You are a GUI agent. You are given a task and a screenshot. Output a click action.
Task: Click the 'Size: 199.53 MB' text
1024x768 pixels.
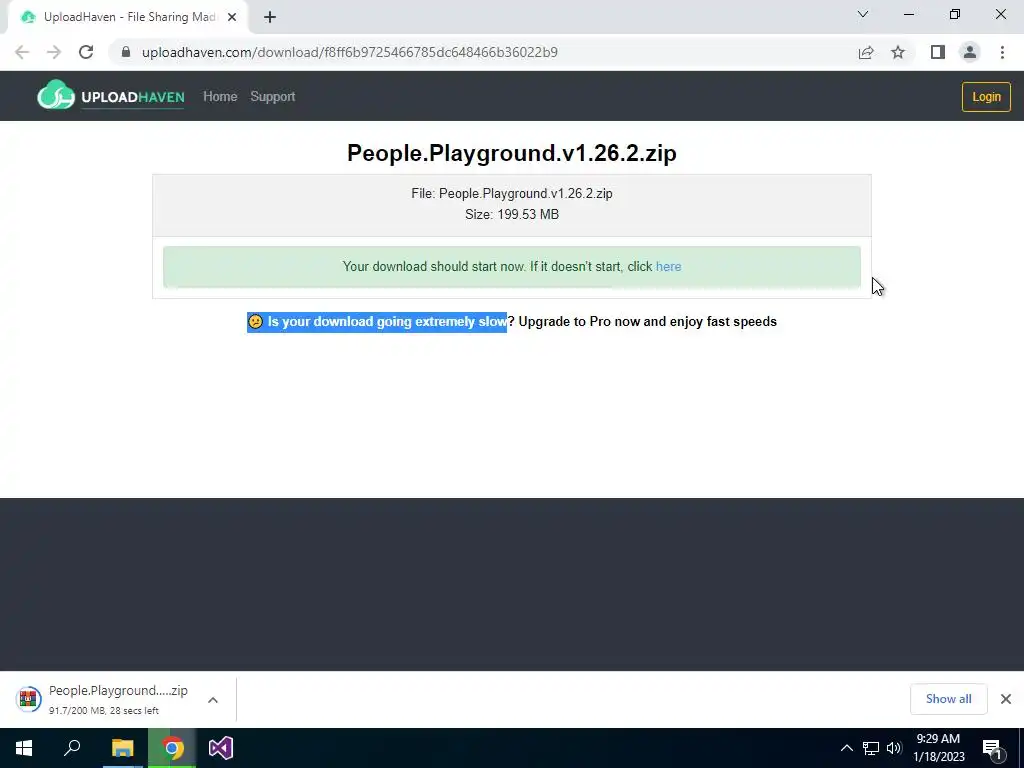(x=512, y=214)
